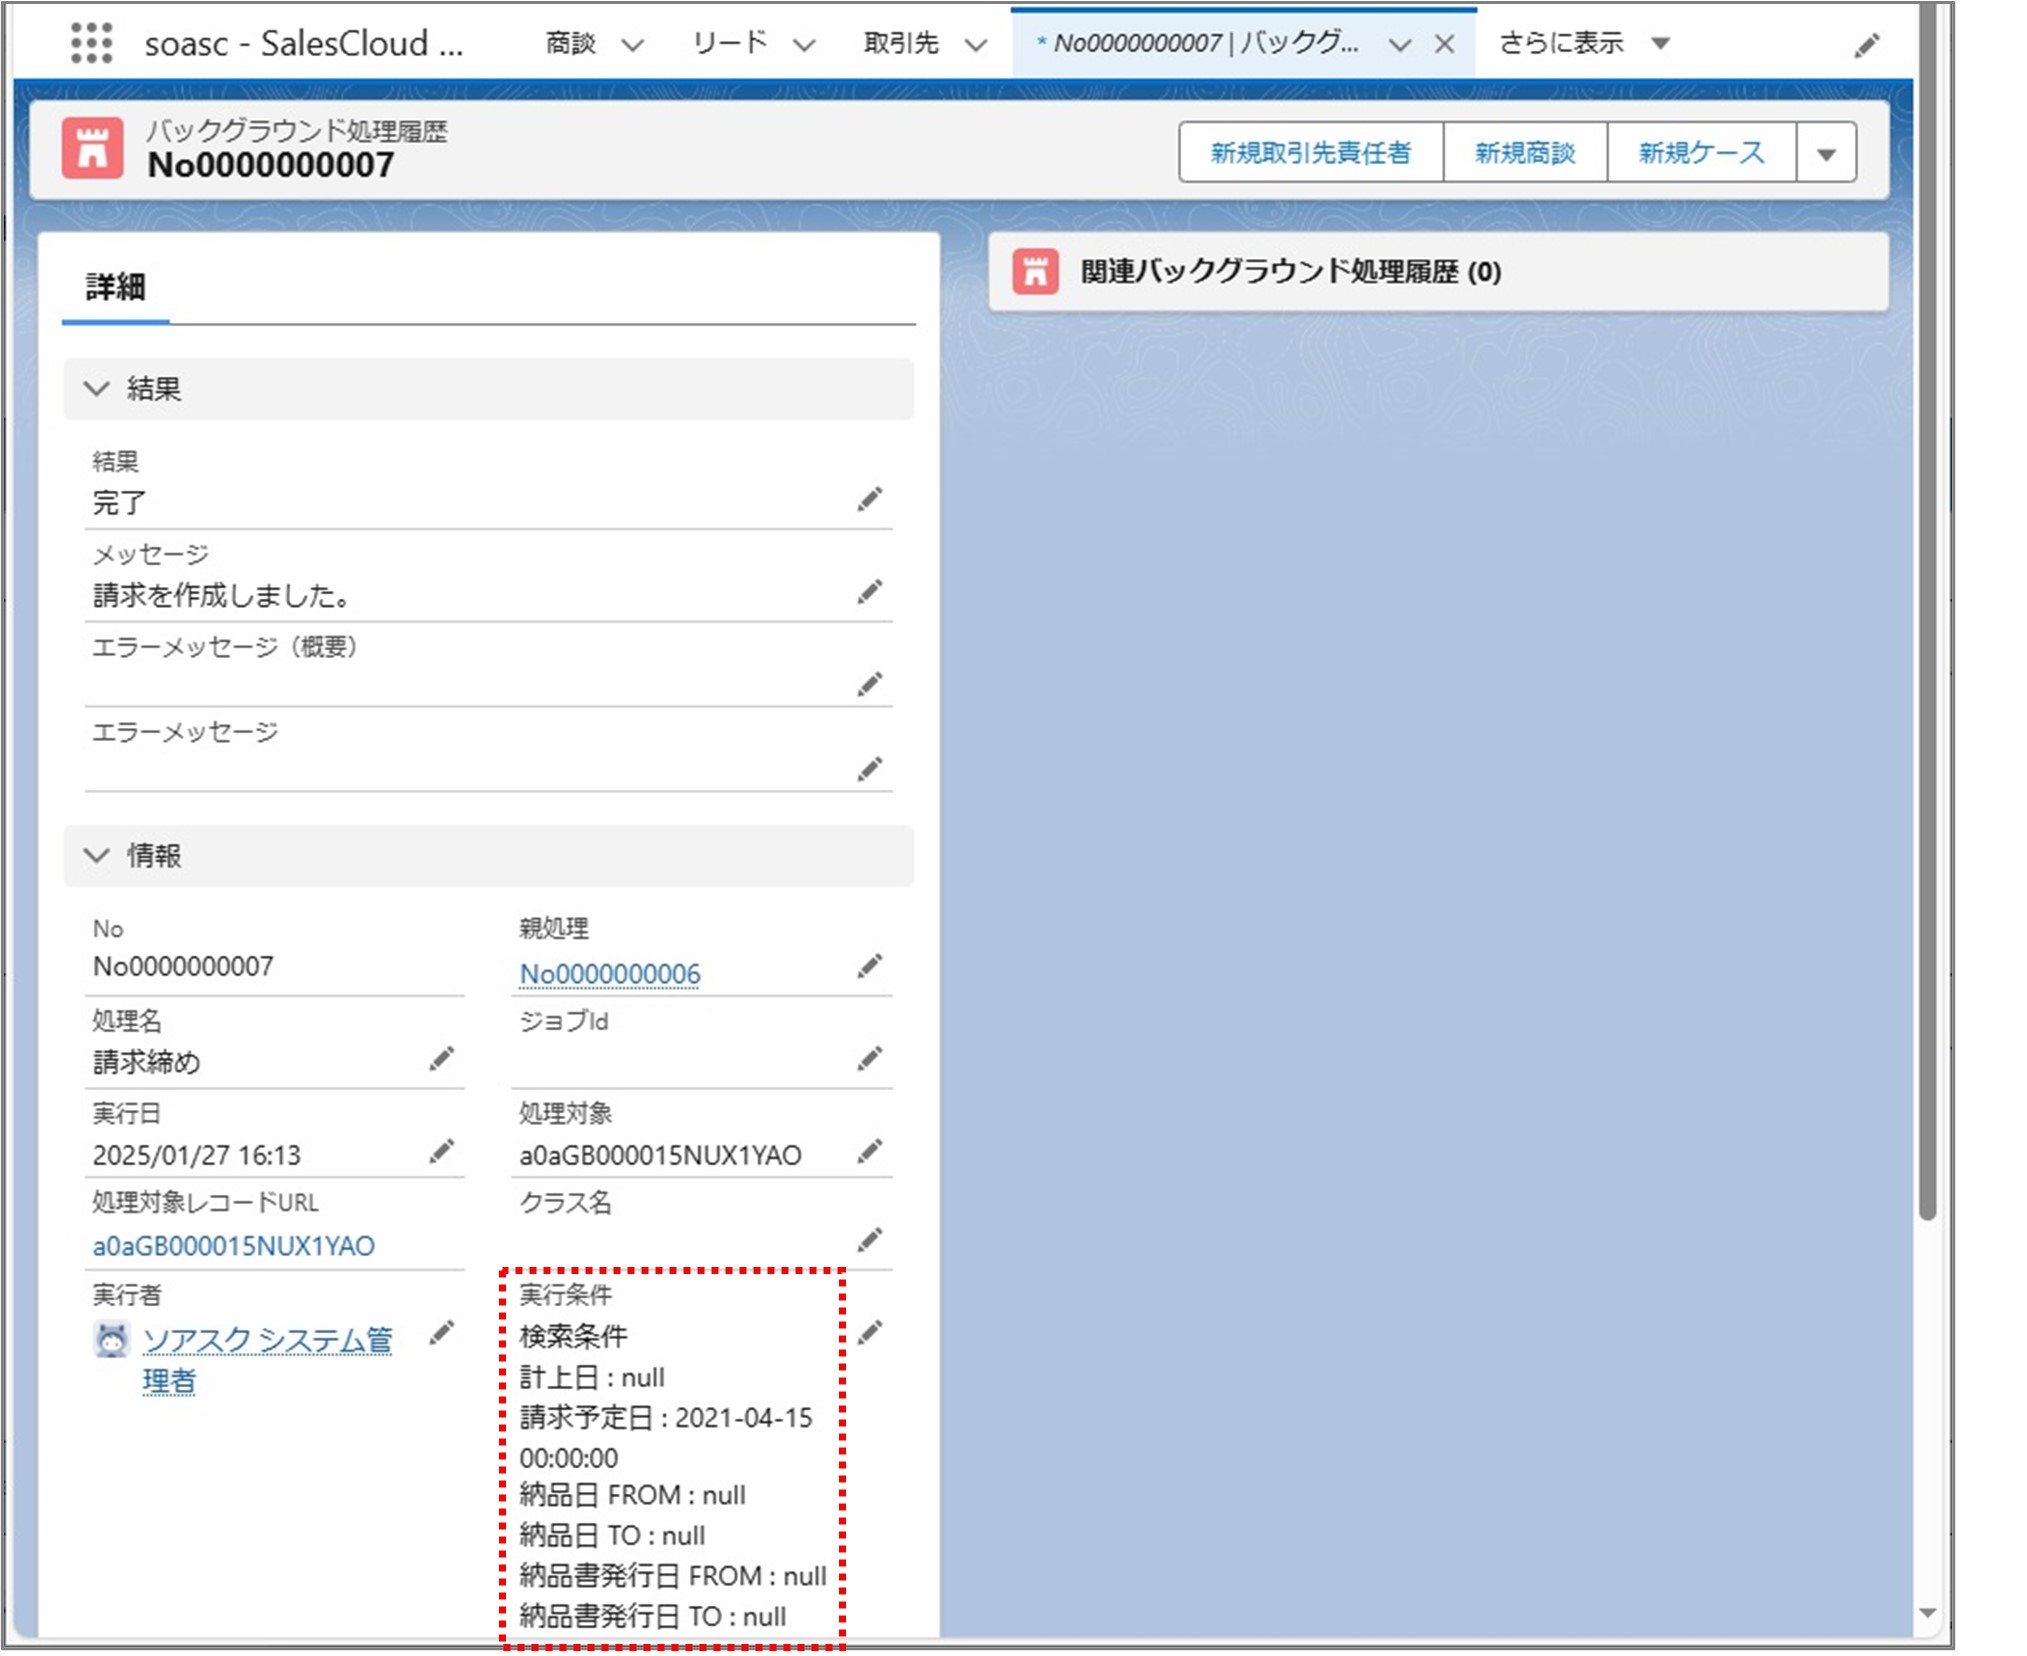The height and width of the screenshot is (1656, 2027).
Task: Open more actions dropdown next to 新規ケース
Action: pyautogui.click(x=1826, y=153)
